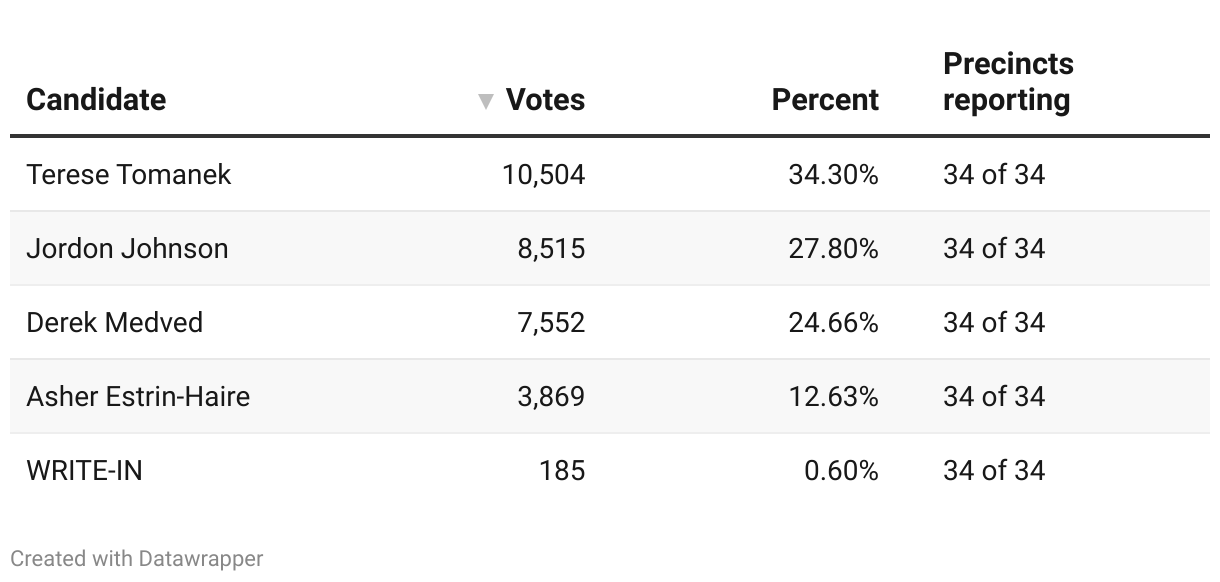Select the Derek Medved candidate name

115,322
